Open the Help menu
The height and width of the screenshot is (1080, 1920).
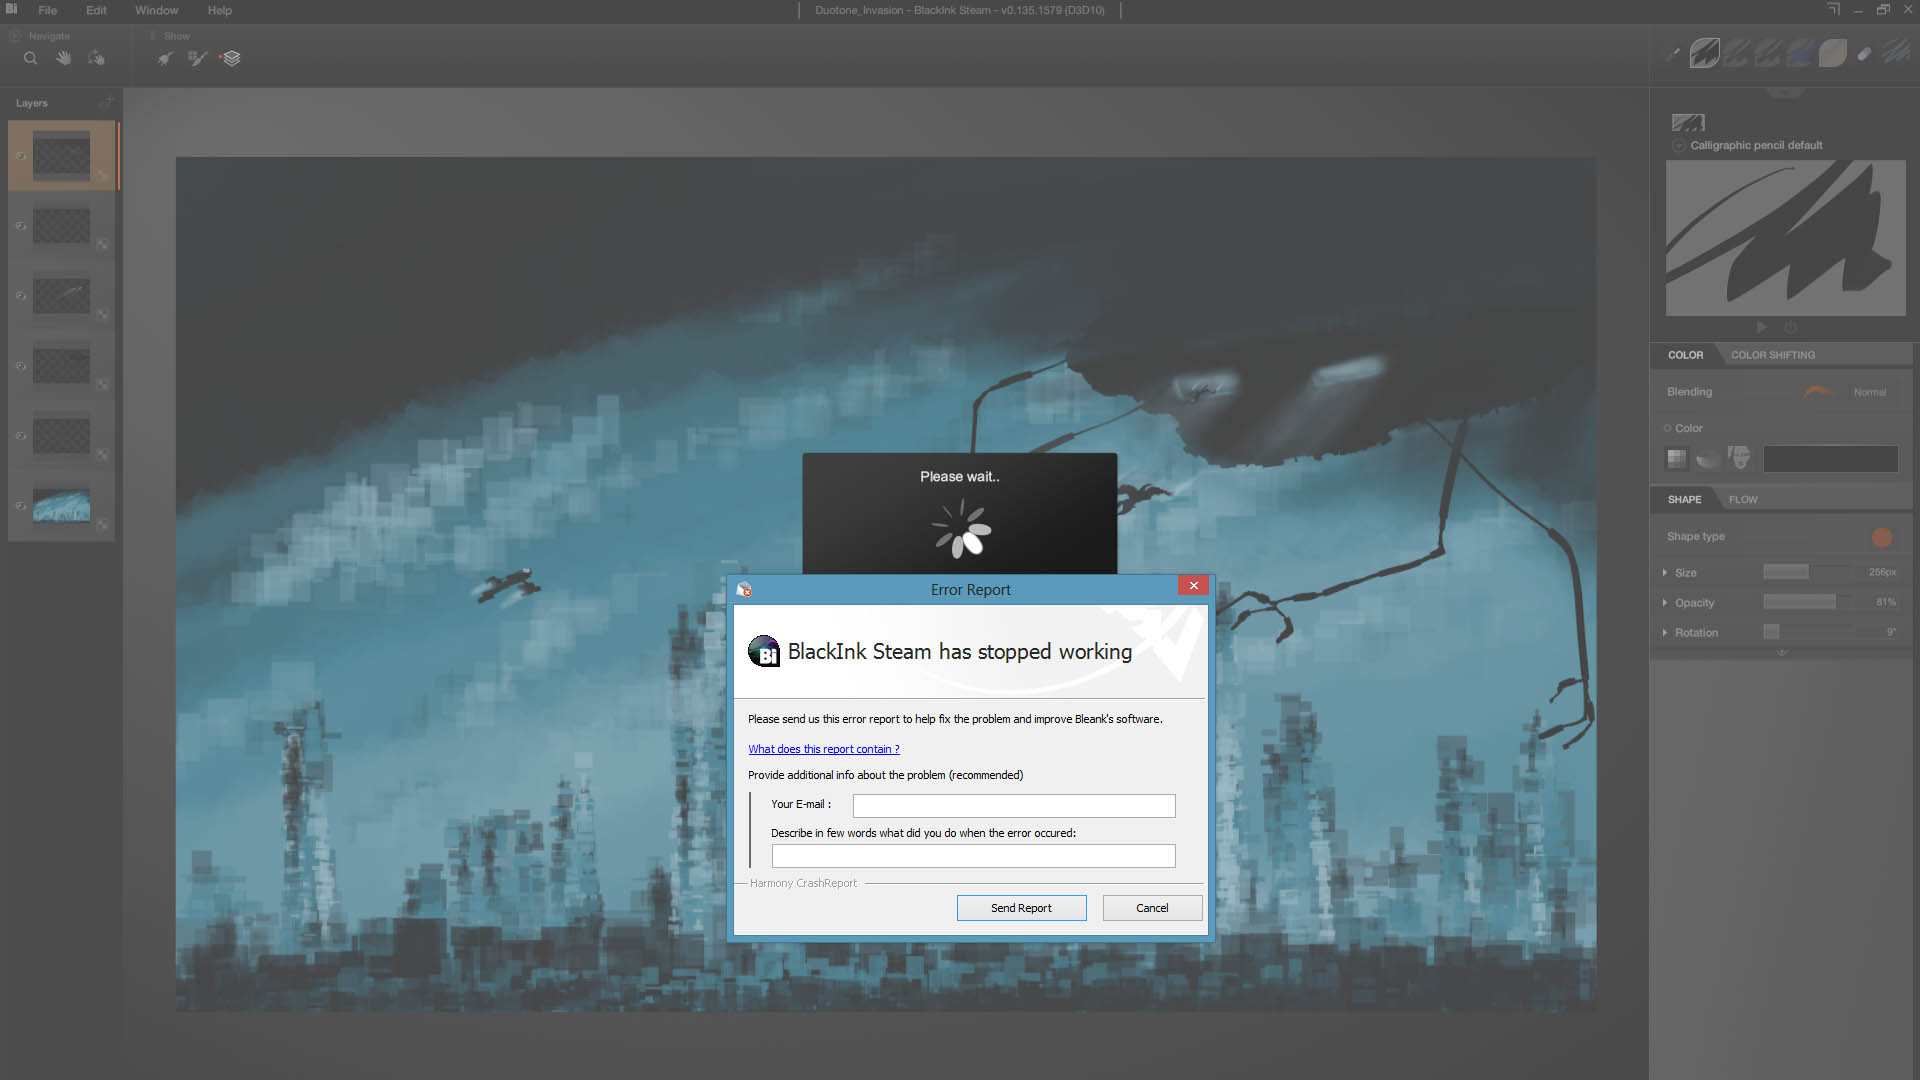[x=220, y=10]
